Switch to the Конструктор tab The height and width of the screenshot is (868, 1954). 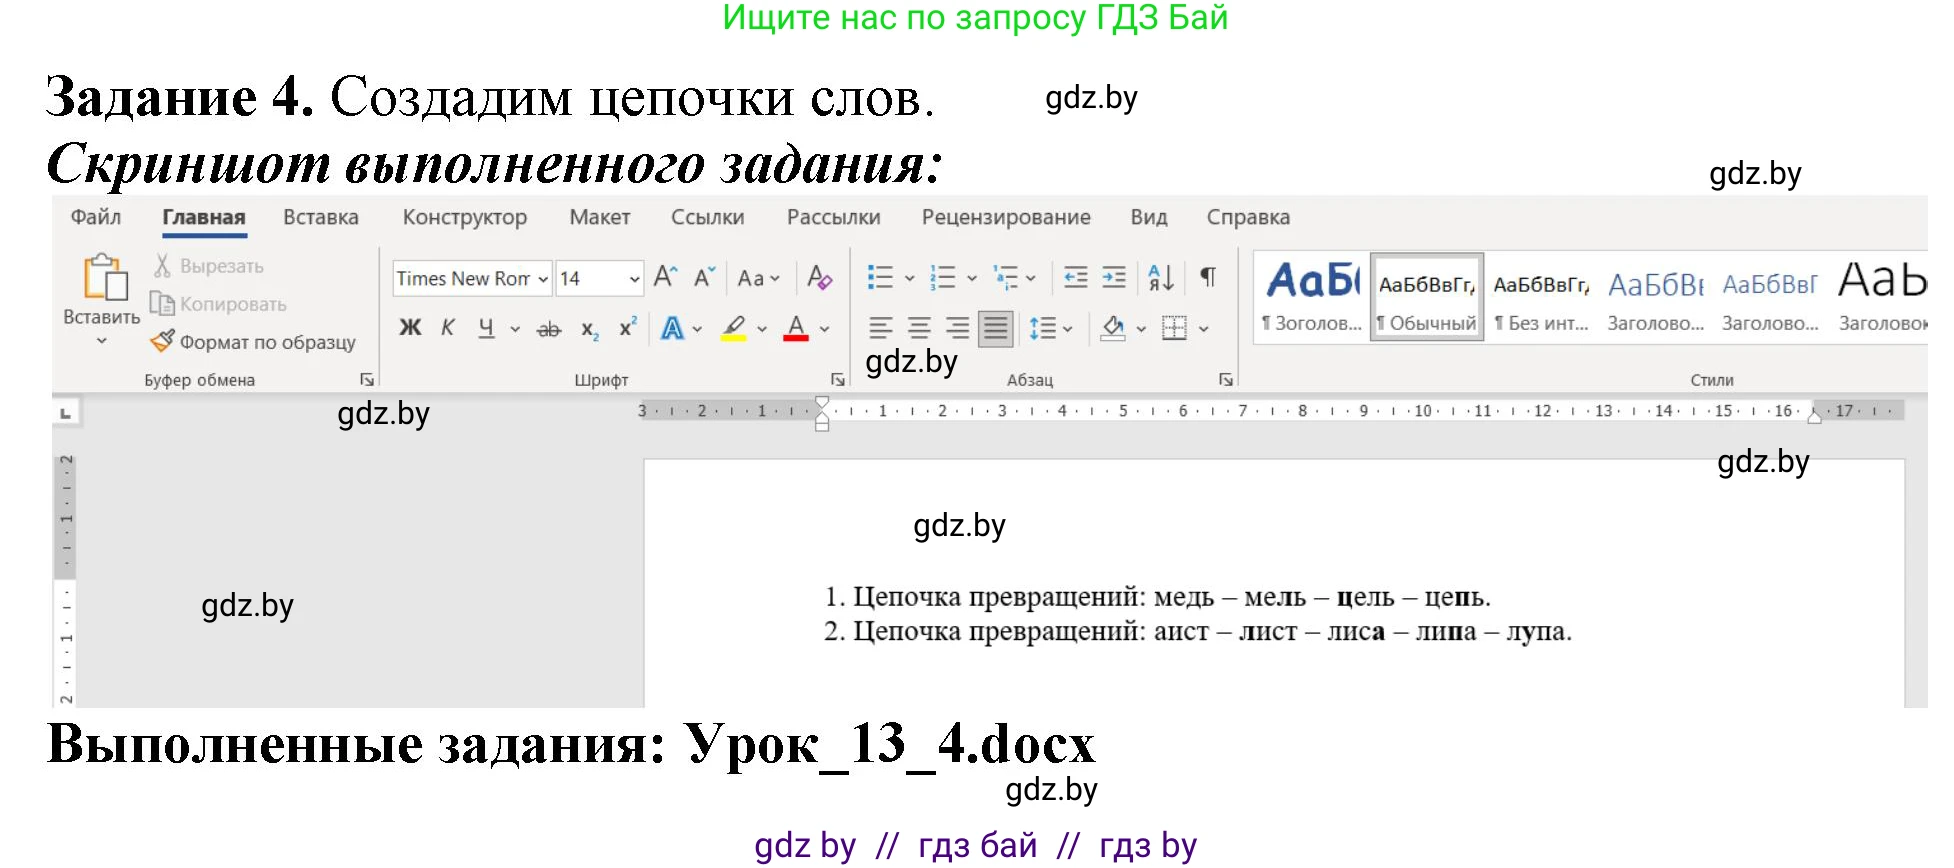pyautogui.click(x=465, y=217)
